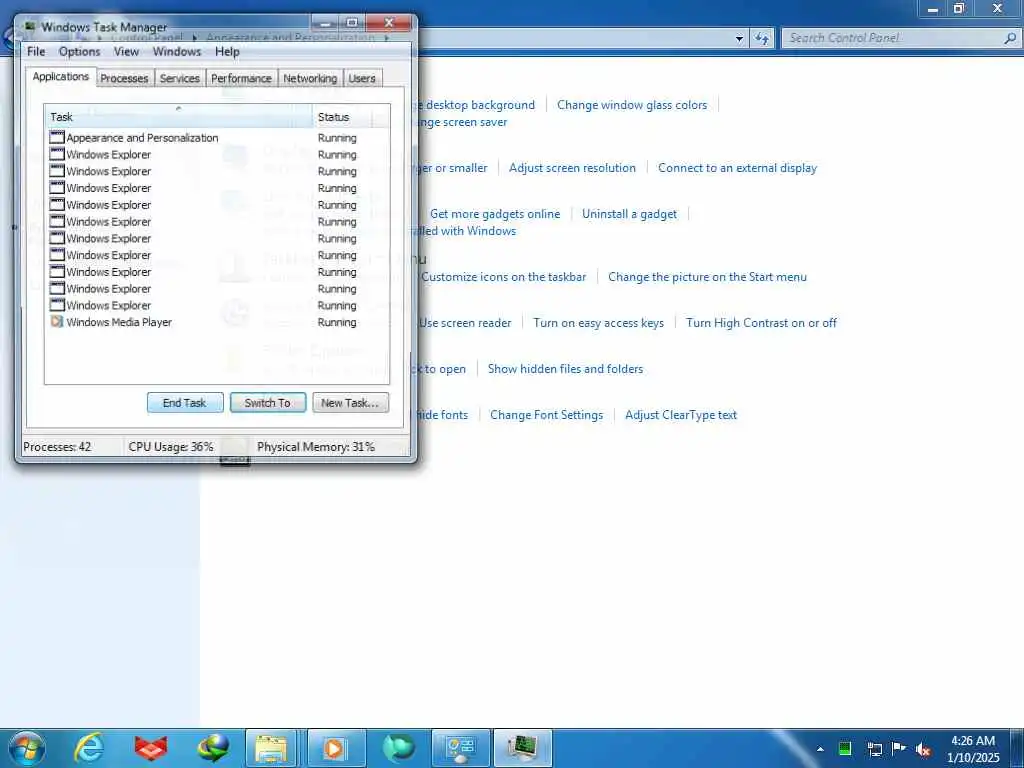The image size is (1024, 768).
Task: Click Physical Memory: 31% status text
Action: [316, 447]
